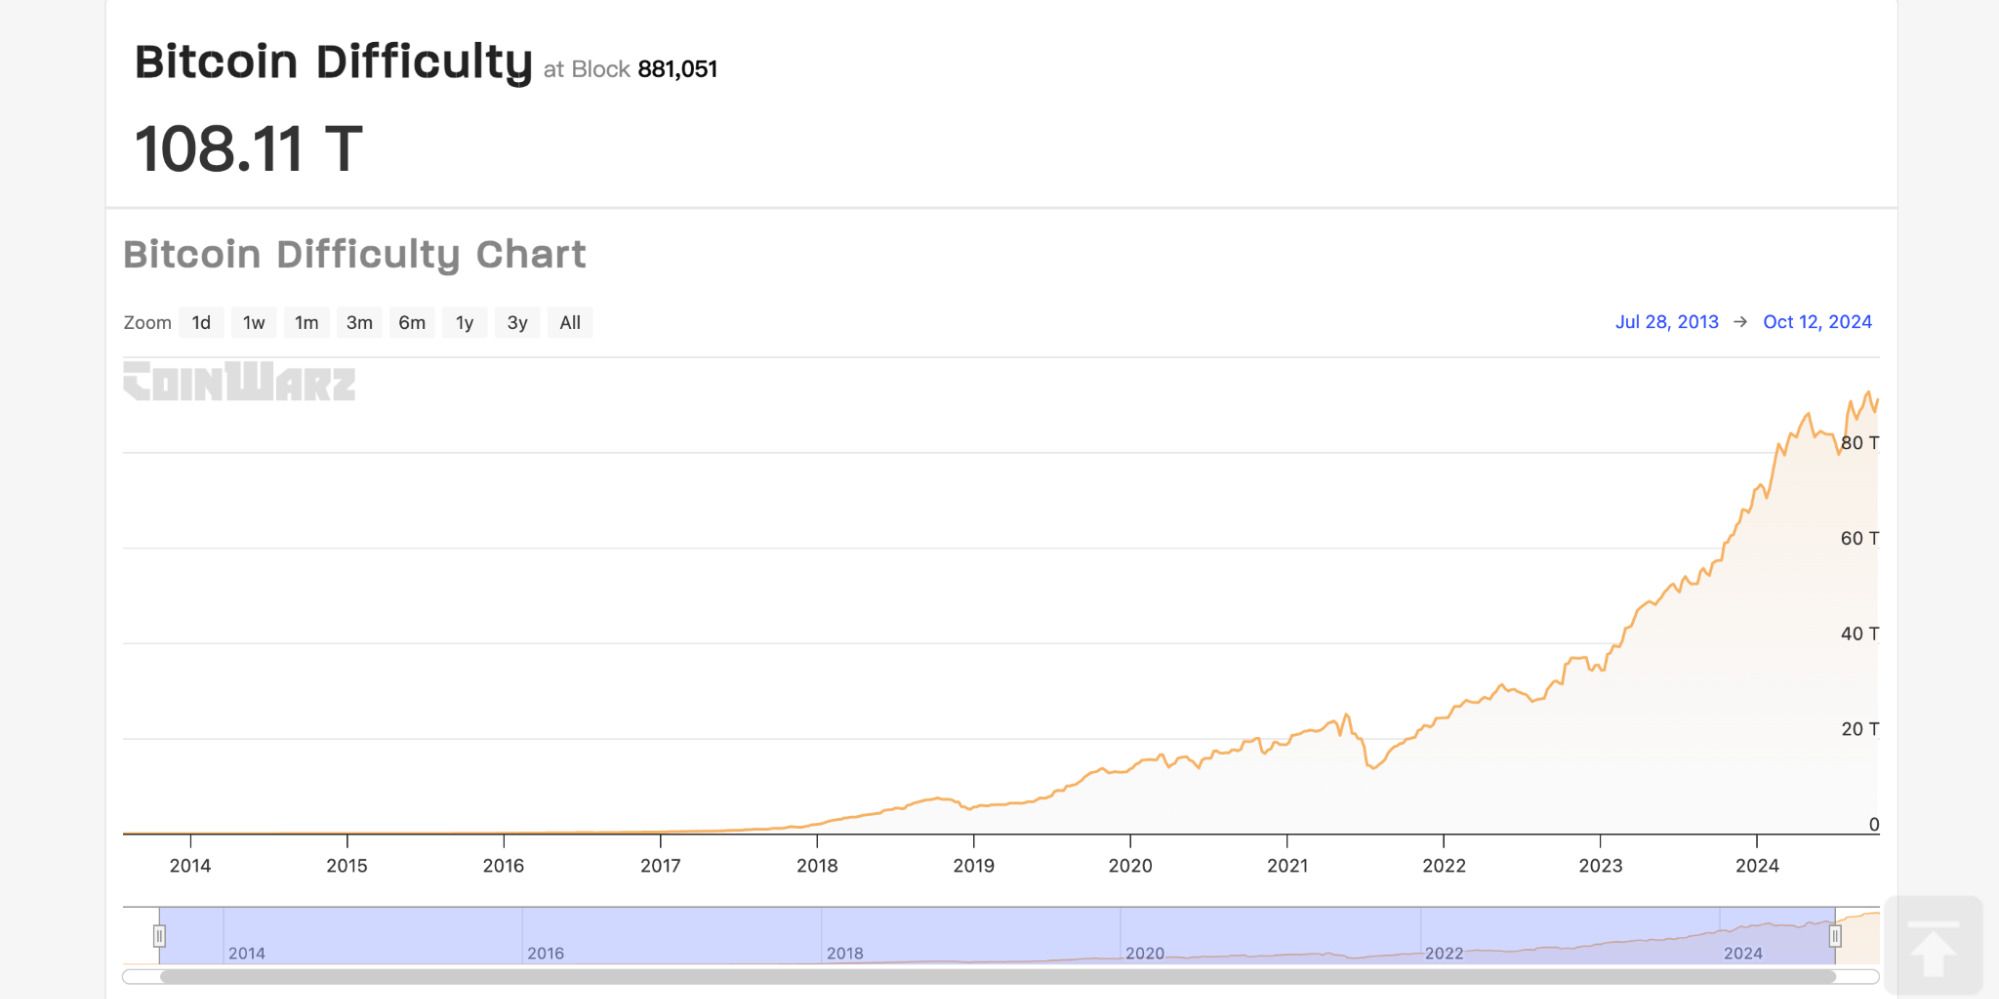Set chart zoom to 1d
Screen dimensions: 1999x999
click(x=201, y=323)
